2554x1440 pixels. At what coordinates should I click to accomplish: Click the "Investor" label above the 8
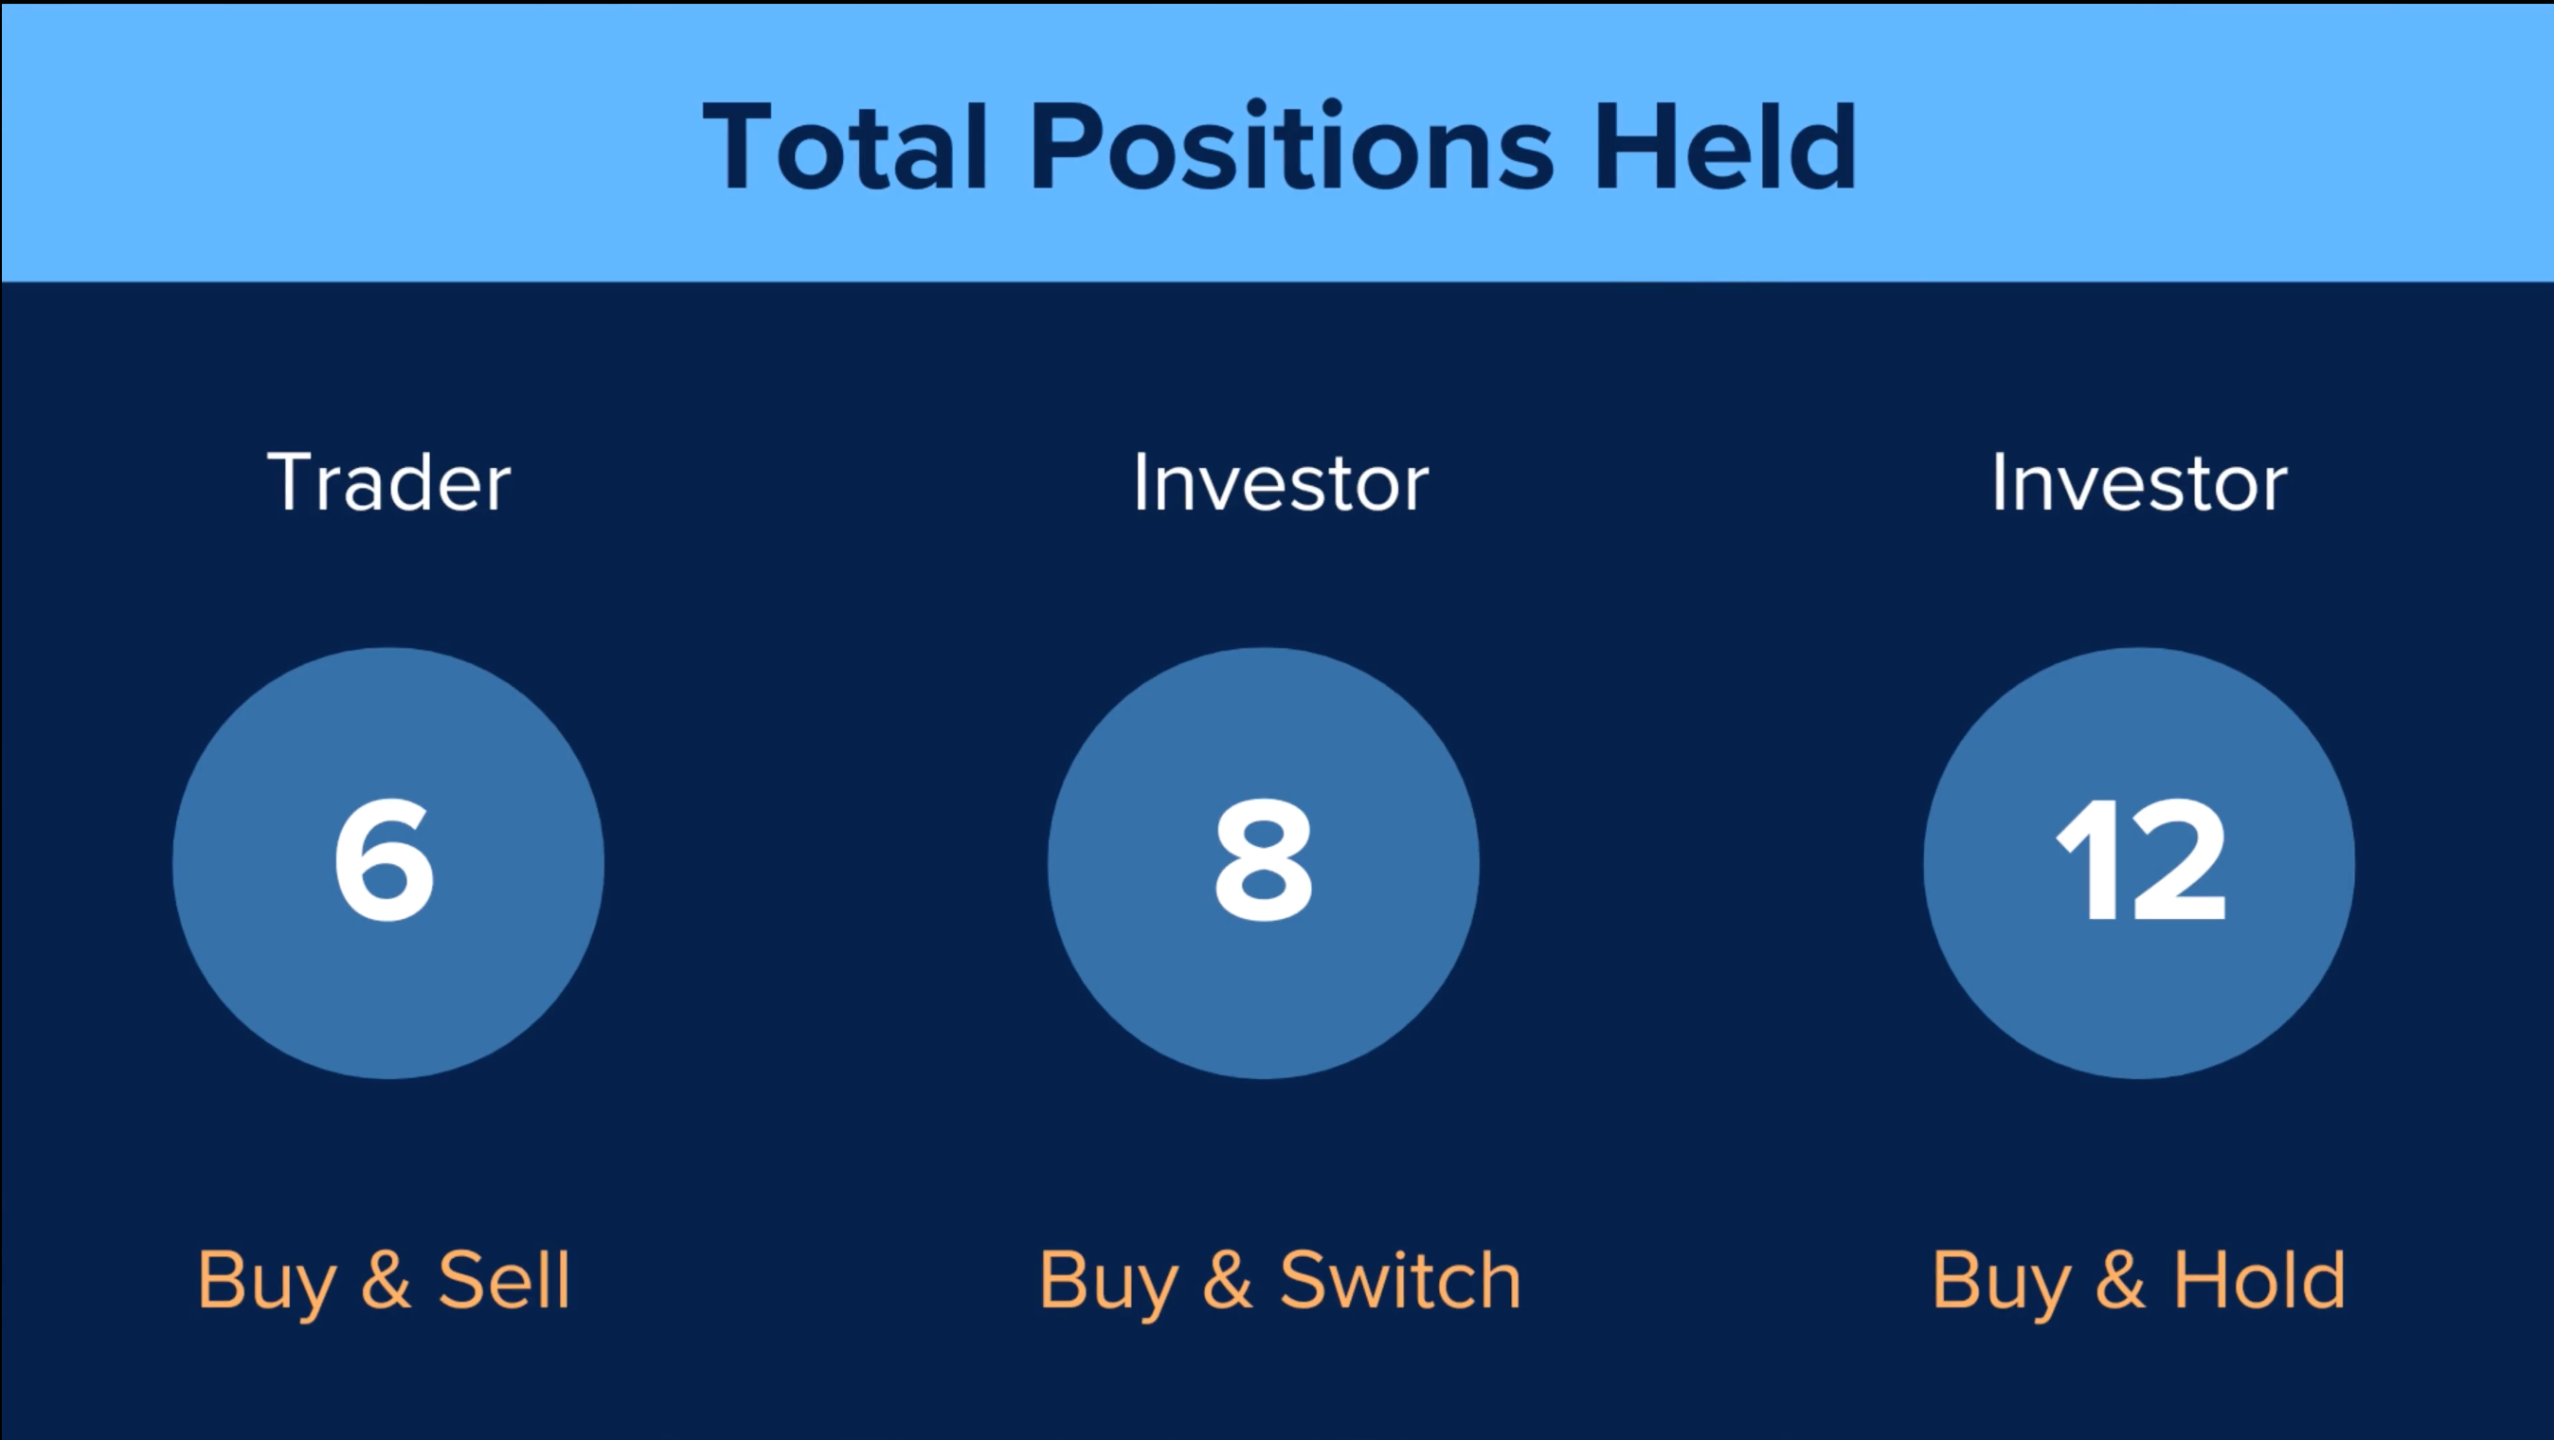click(x=1280, y=484)
